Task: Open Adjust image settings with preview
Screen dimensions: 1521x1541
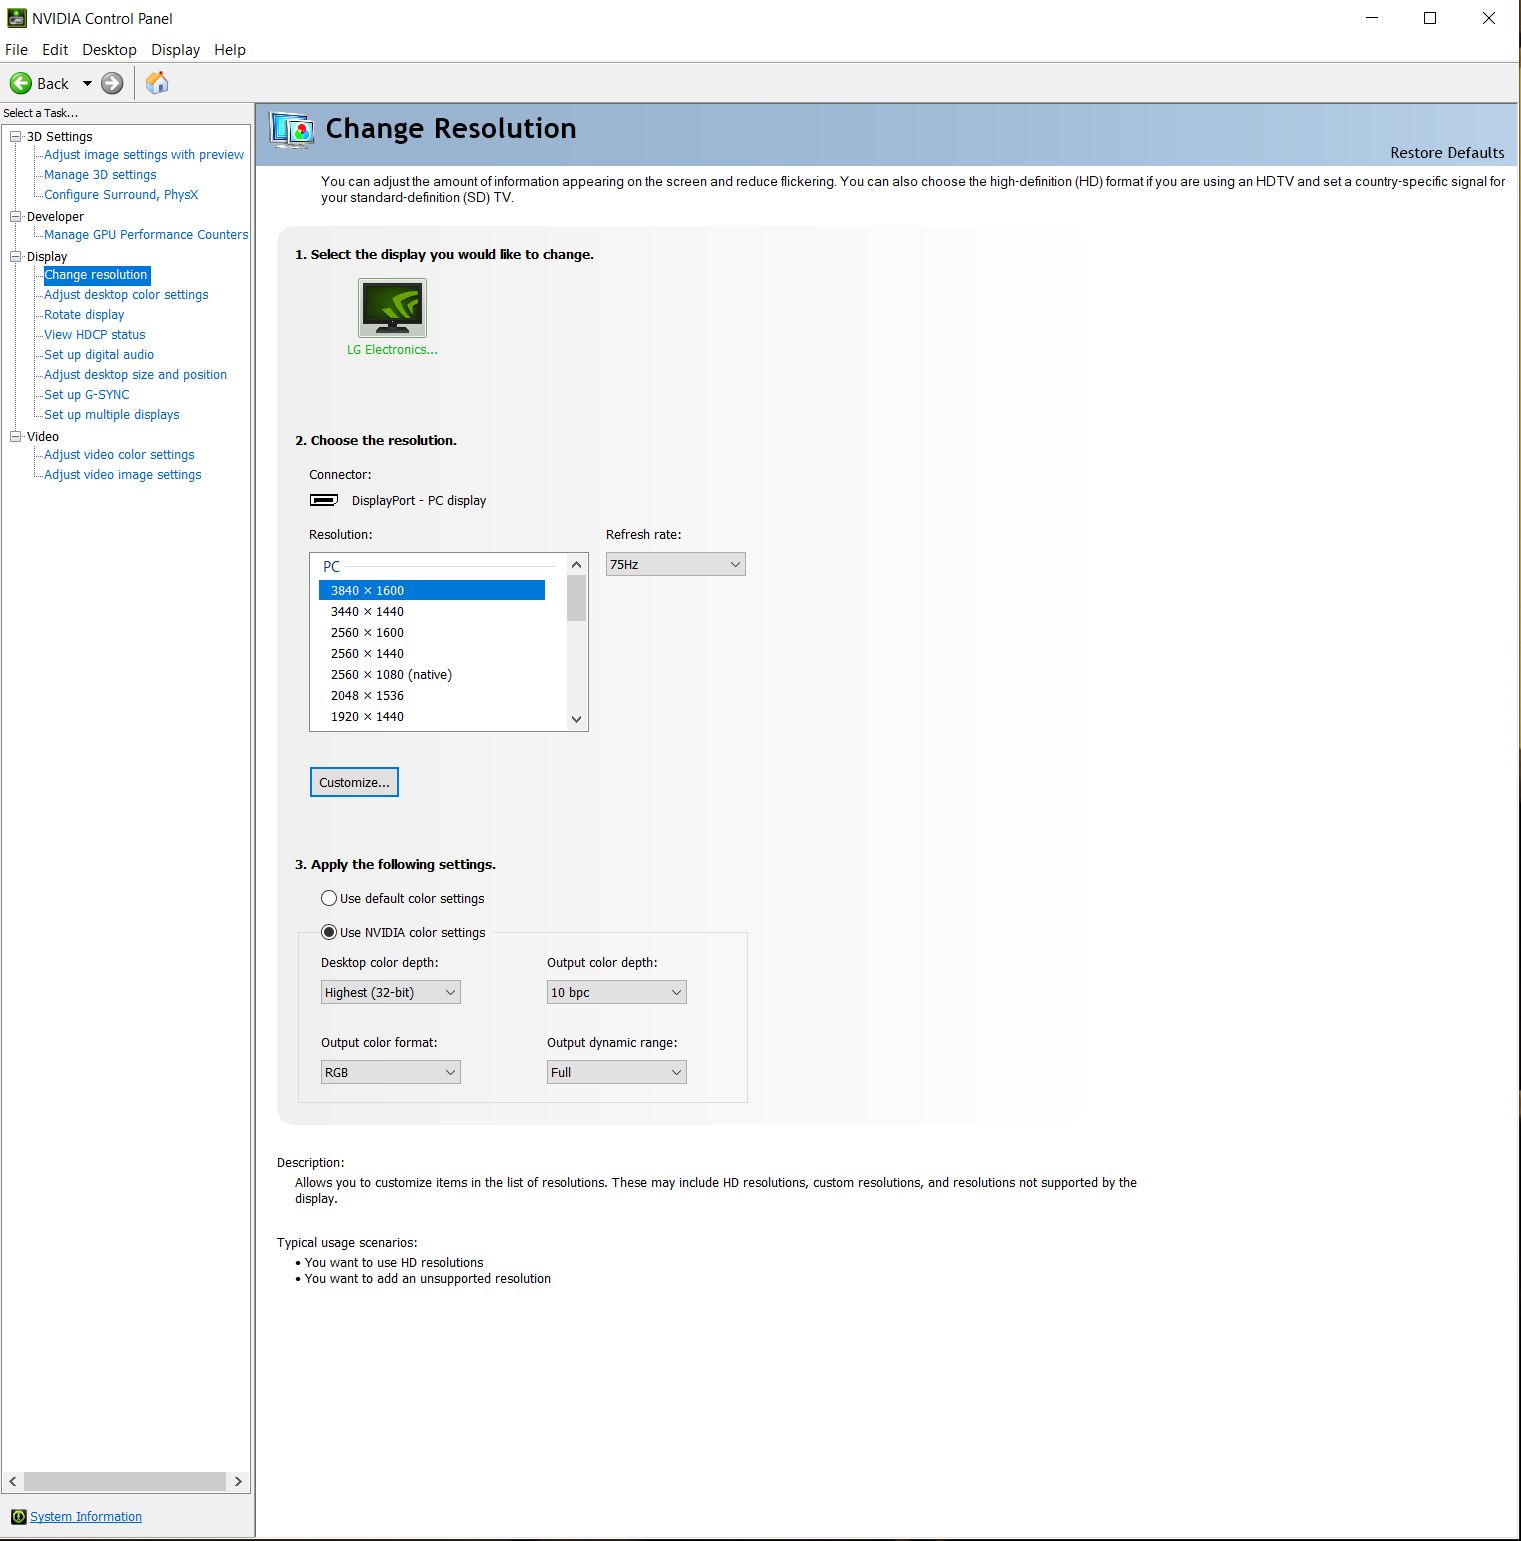Action: (144, 155)
